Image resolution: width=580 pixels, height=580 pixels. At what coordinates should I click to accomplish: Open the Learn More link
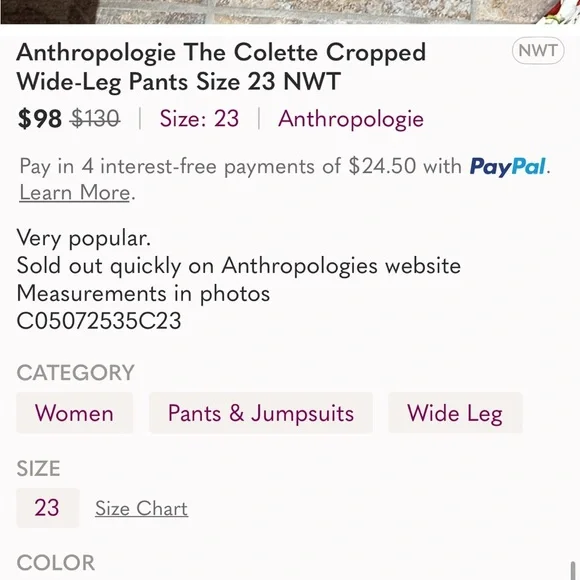(75, 192)
